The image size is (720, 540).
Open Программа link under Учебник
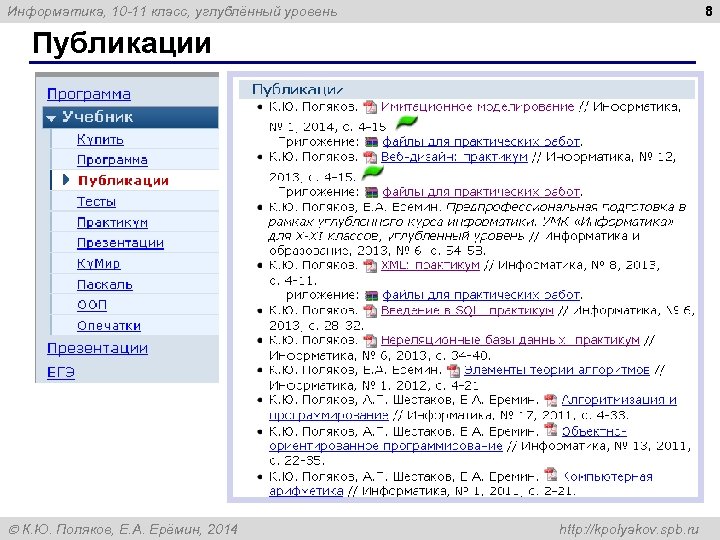tap(112, 160)
